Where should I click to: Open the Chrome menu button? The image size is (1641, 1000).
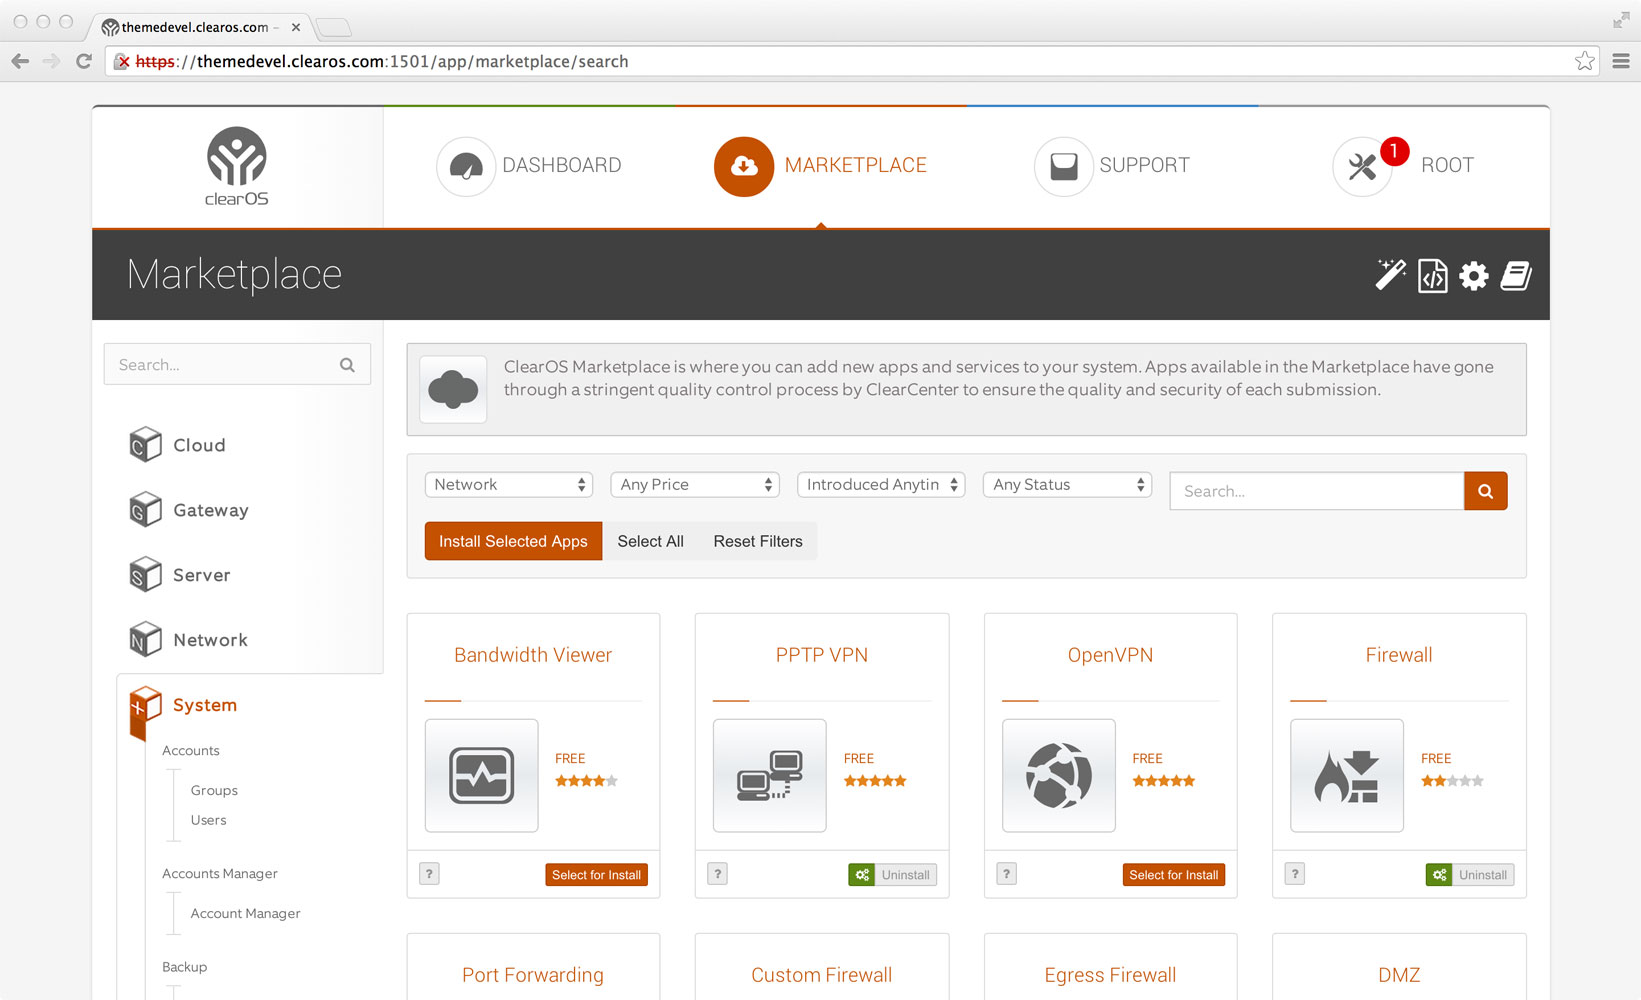click(x=1621, y=61)
